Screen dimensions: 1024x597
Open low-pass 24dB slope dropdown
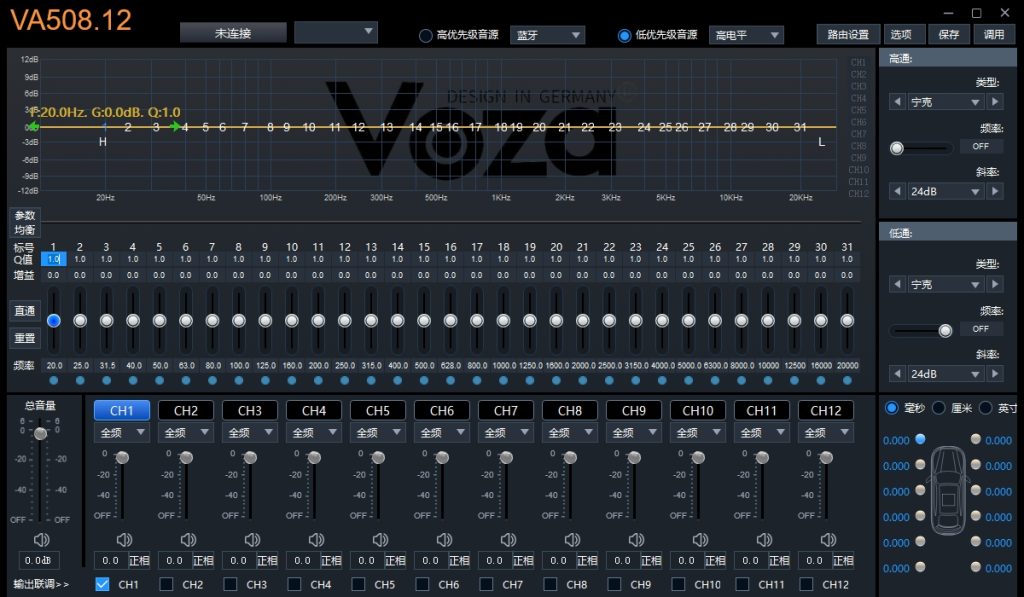pos(946,374)
